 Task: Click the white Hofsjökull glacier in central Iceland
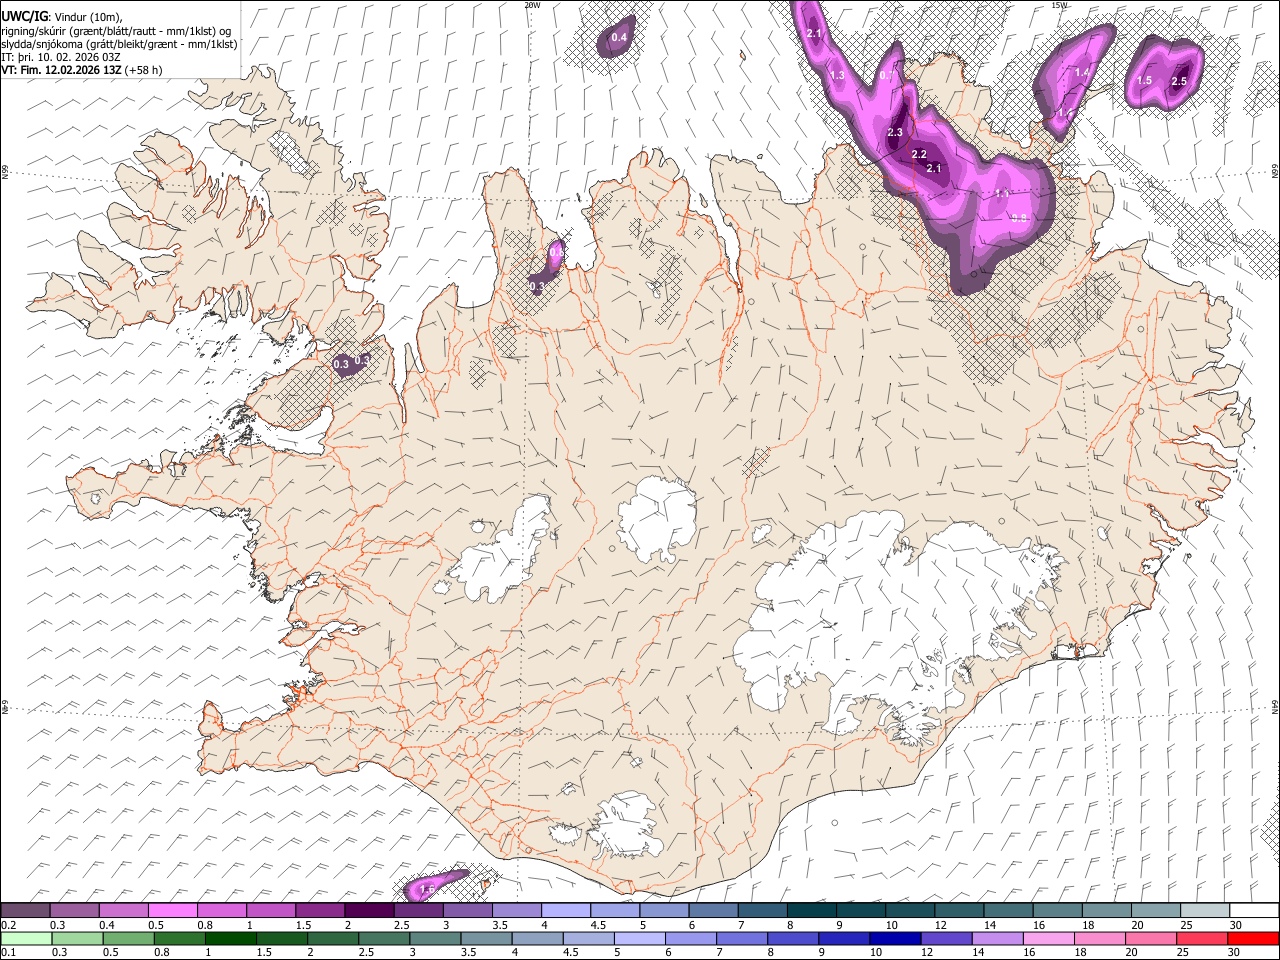[x=657, y=520]
